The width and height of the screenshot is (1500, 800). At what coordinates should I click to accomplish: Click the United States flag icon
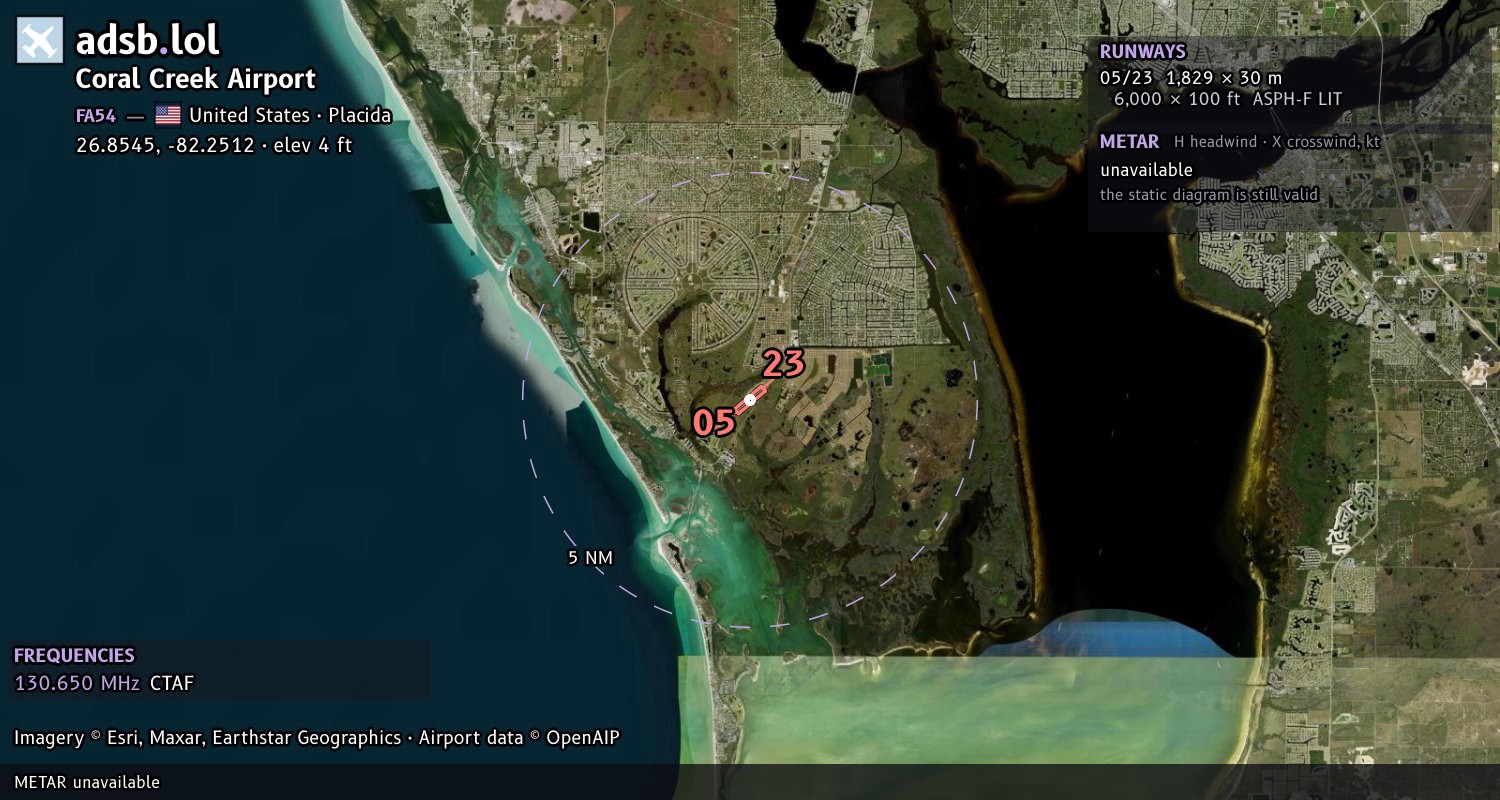[168, 115]
